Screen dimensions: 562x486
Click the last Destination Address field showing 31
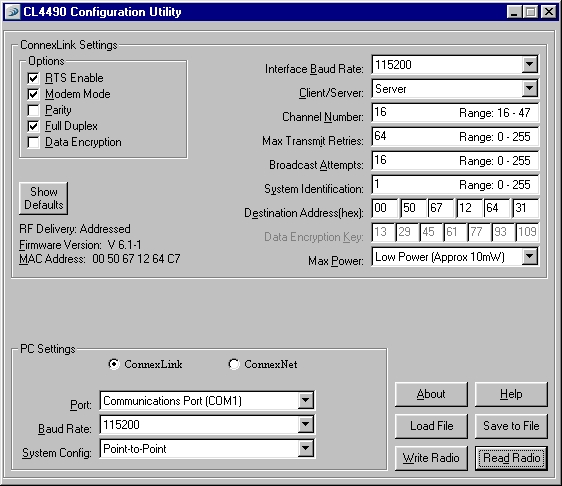tap(525, 208)
